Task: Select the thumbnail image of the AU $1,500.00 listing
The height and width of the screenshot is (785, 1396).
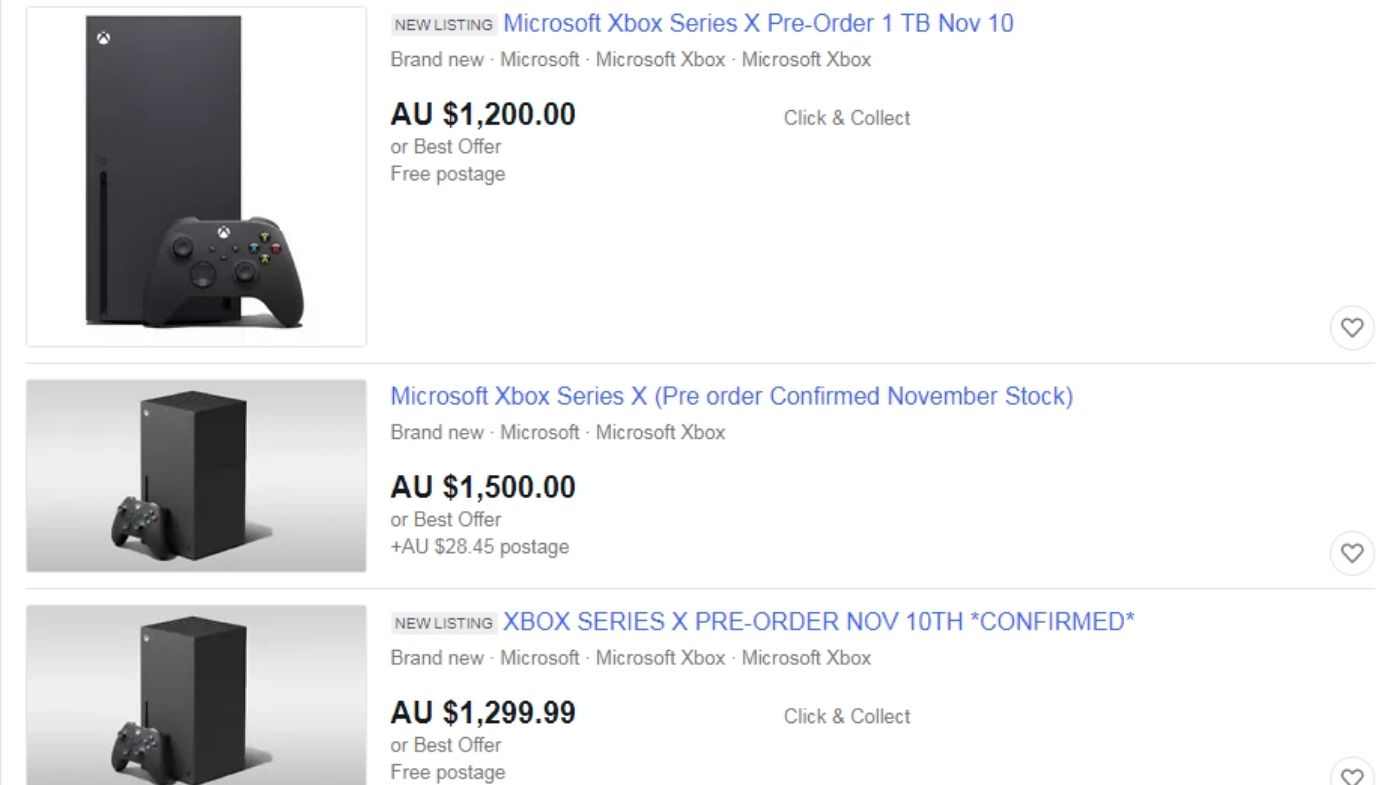Action: point(196,476)
